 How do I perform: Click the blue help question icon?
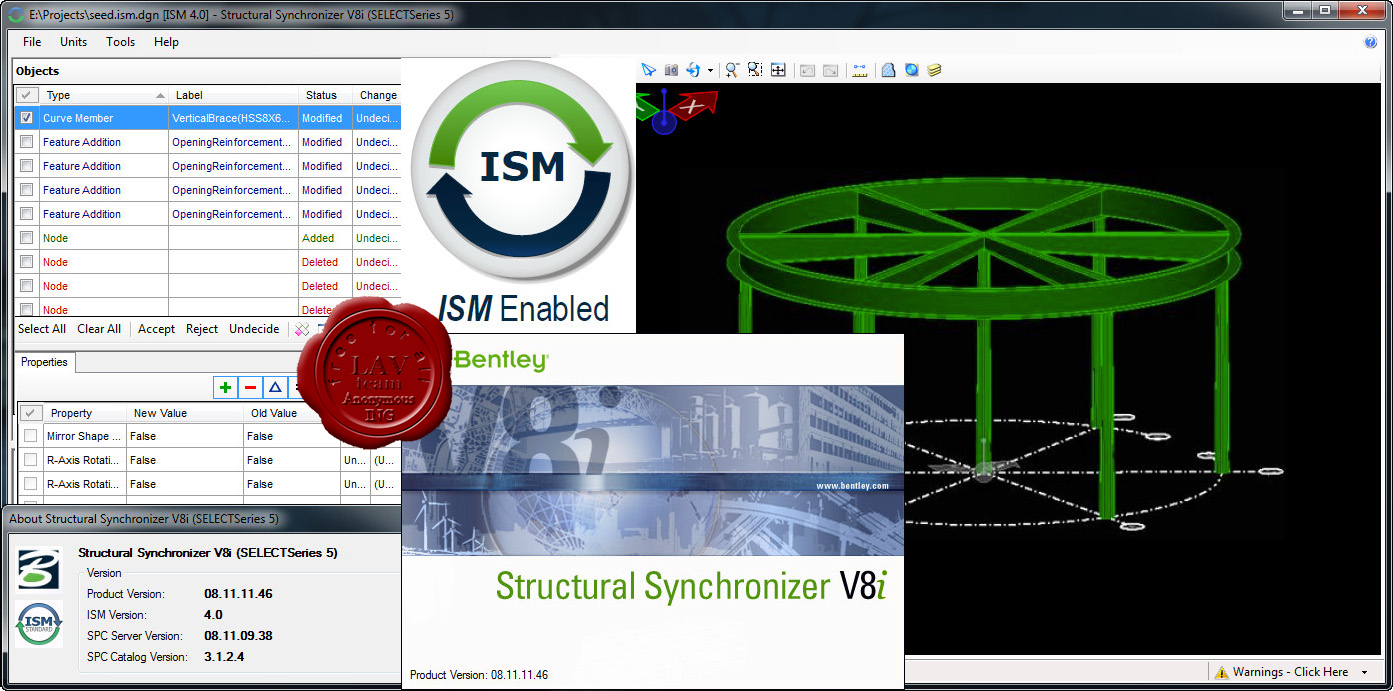coord(1370,42)
